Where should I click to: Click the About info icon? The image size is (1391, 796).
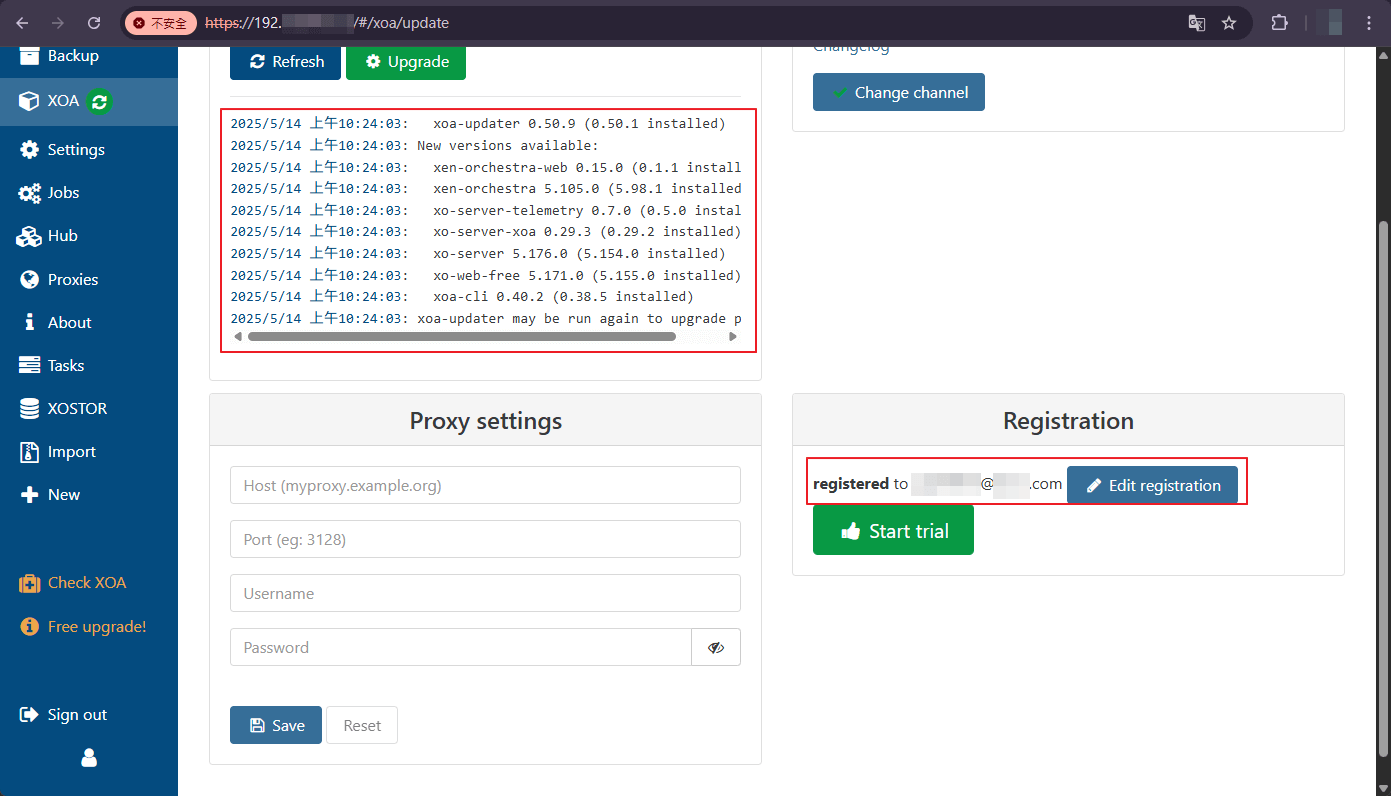coord(29,322)
